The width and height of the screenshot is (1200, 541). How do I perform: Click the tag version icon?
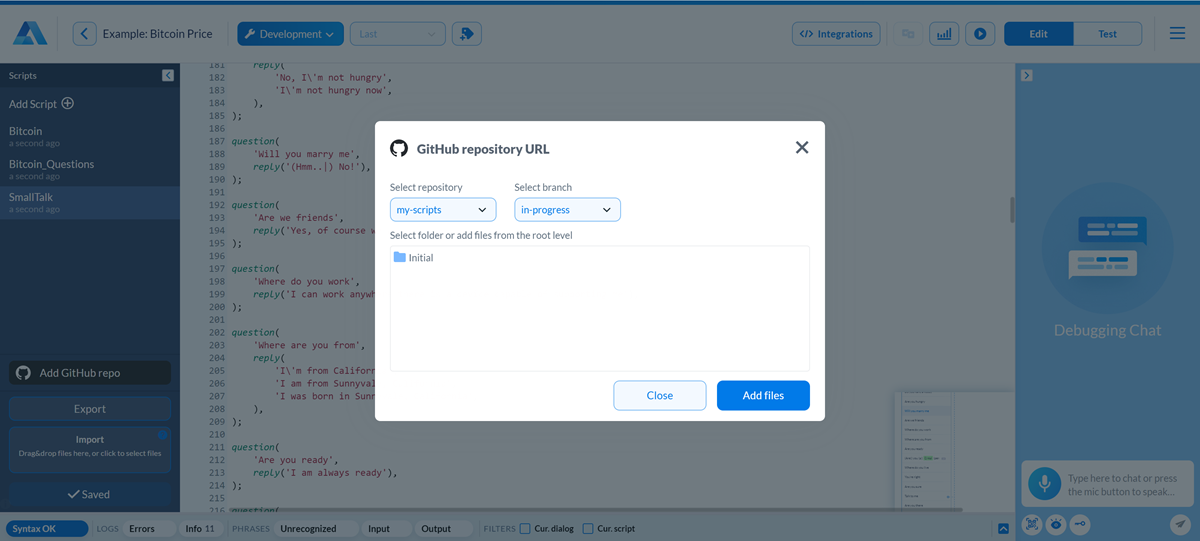tap(466, 34)
